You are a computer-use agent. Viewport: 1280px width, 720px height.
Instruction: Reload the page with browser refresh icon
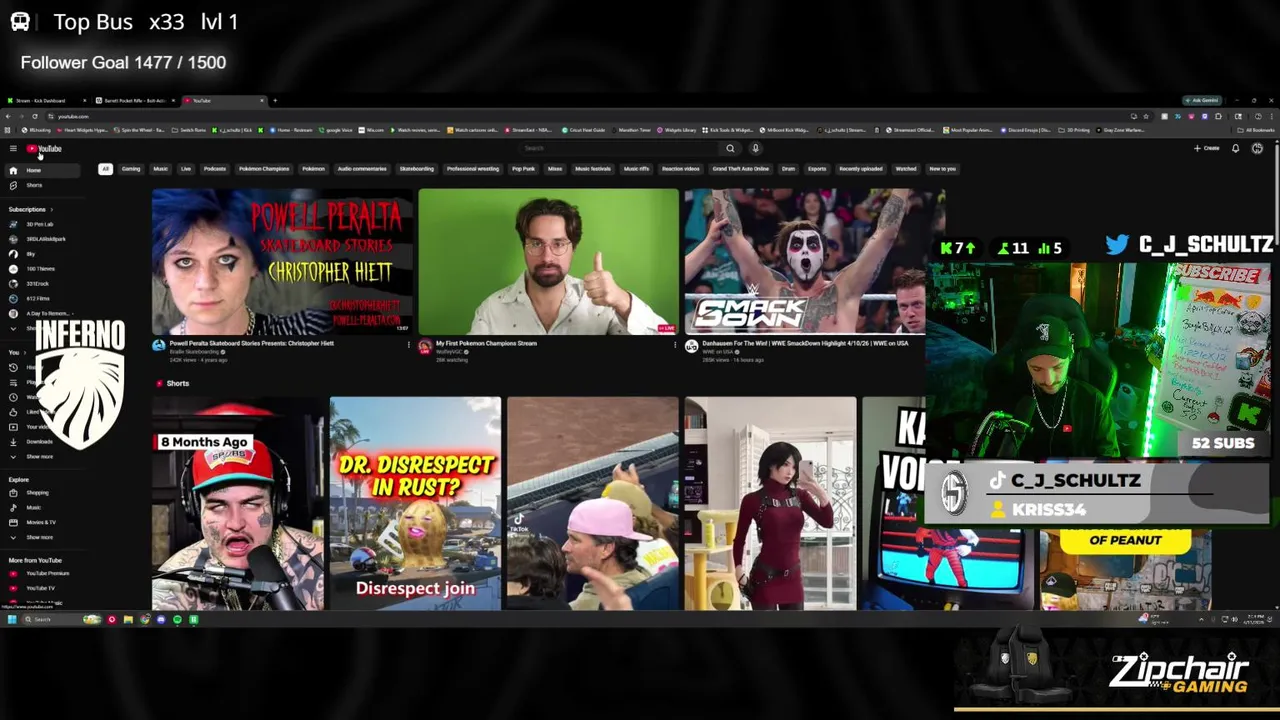[x=35, y=116]
